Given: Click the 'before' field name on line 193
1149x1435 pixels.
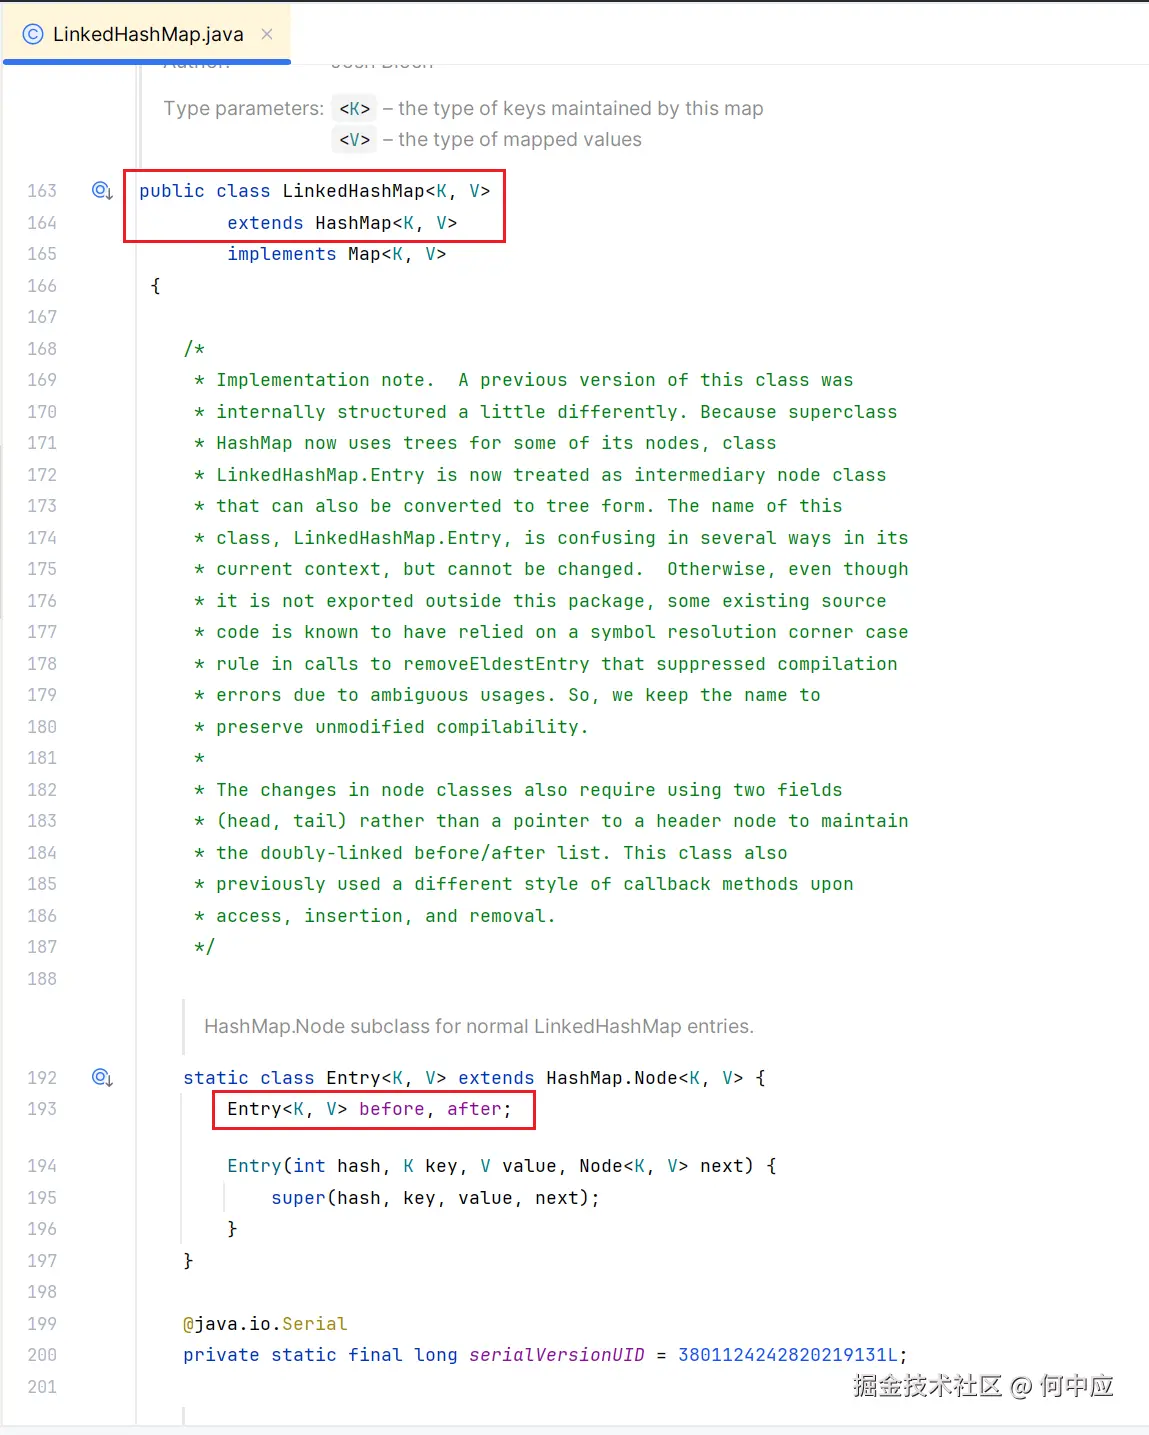Looking at the screenshot, I should (392, 1109).
